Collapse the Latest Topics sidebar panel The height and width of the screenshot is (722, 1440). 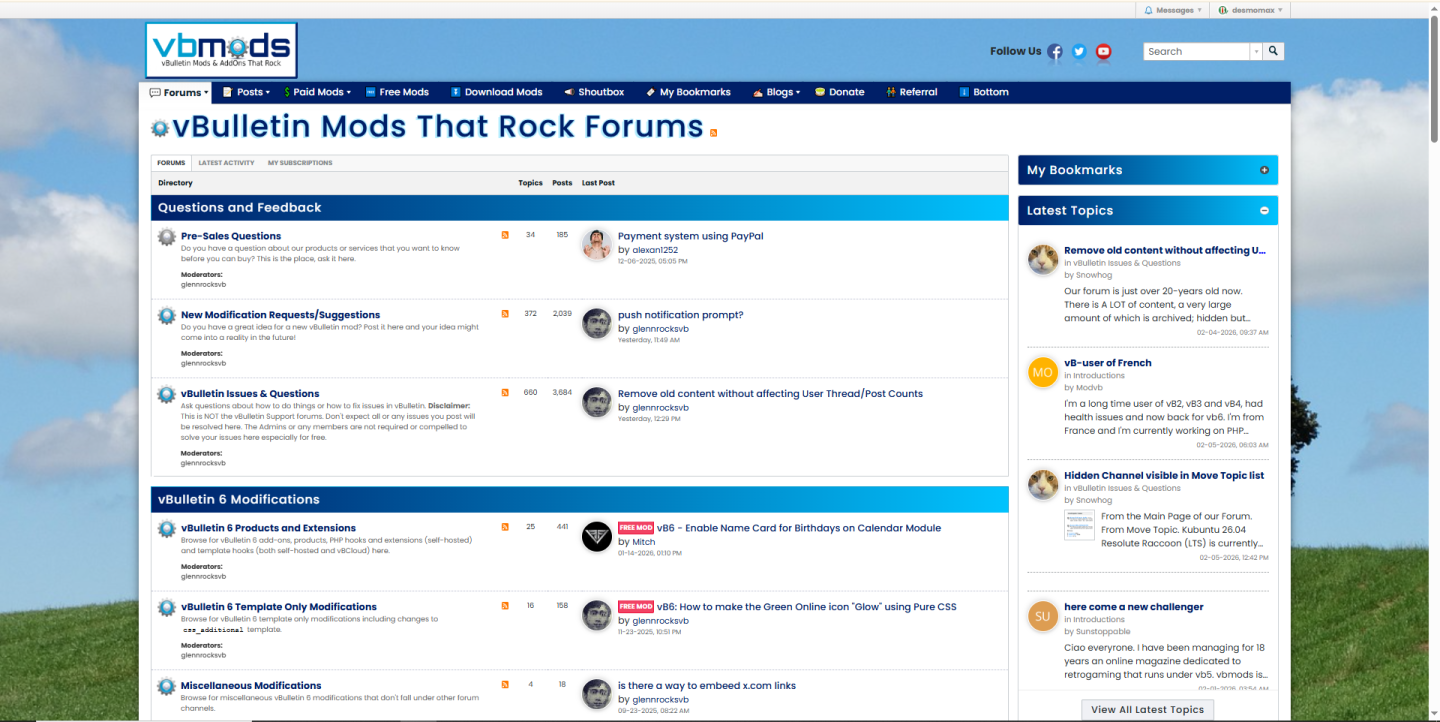pyautogui.click(x=1264, y=211)
